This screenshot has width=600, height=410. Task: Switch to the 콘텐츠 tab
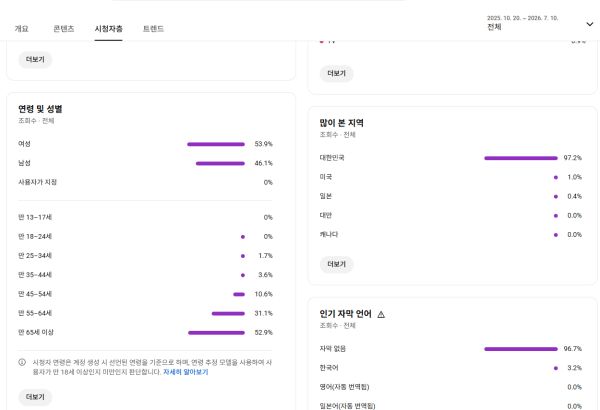click(x=64, y=29)
